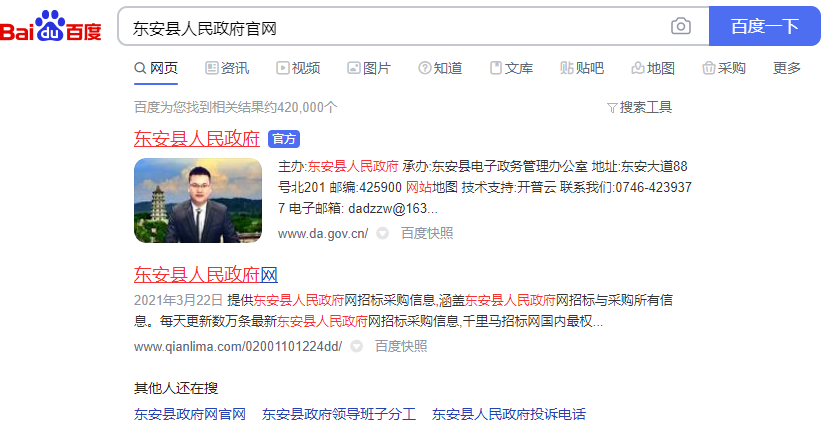The height and width of the screenshot is (427, 836).
Task: Open the 资讯 news tab
Action: tap(227, 68)
